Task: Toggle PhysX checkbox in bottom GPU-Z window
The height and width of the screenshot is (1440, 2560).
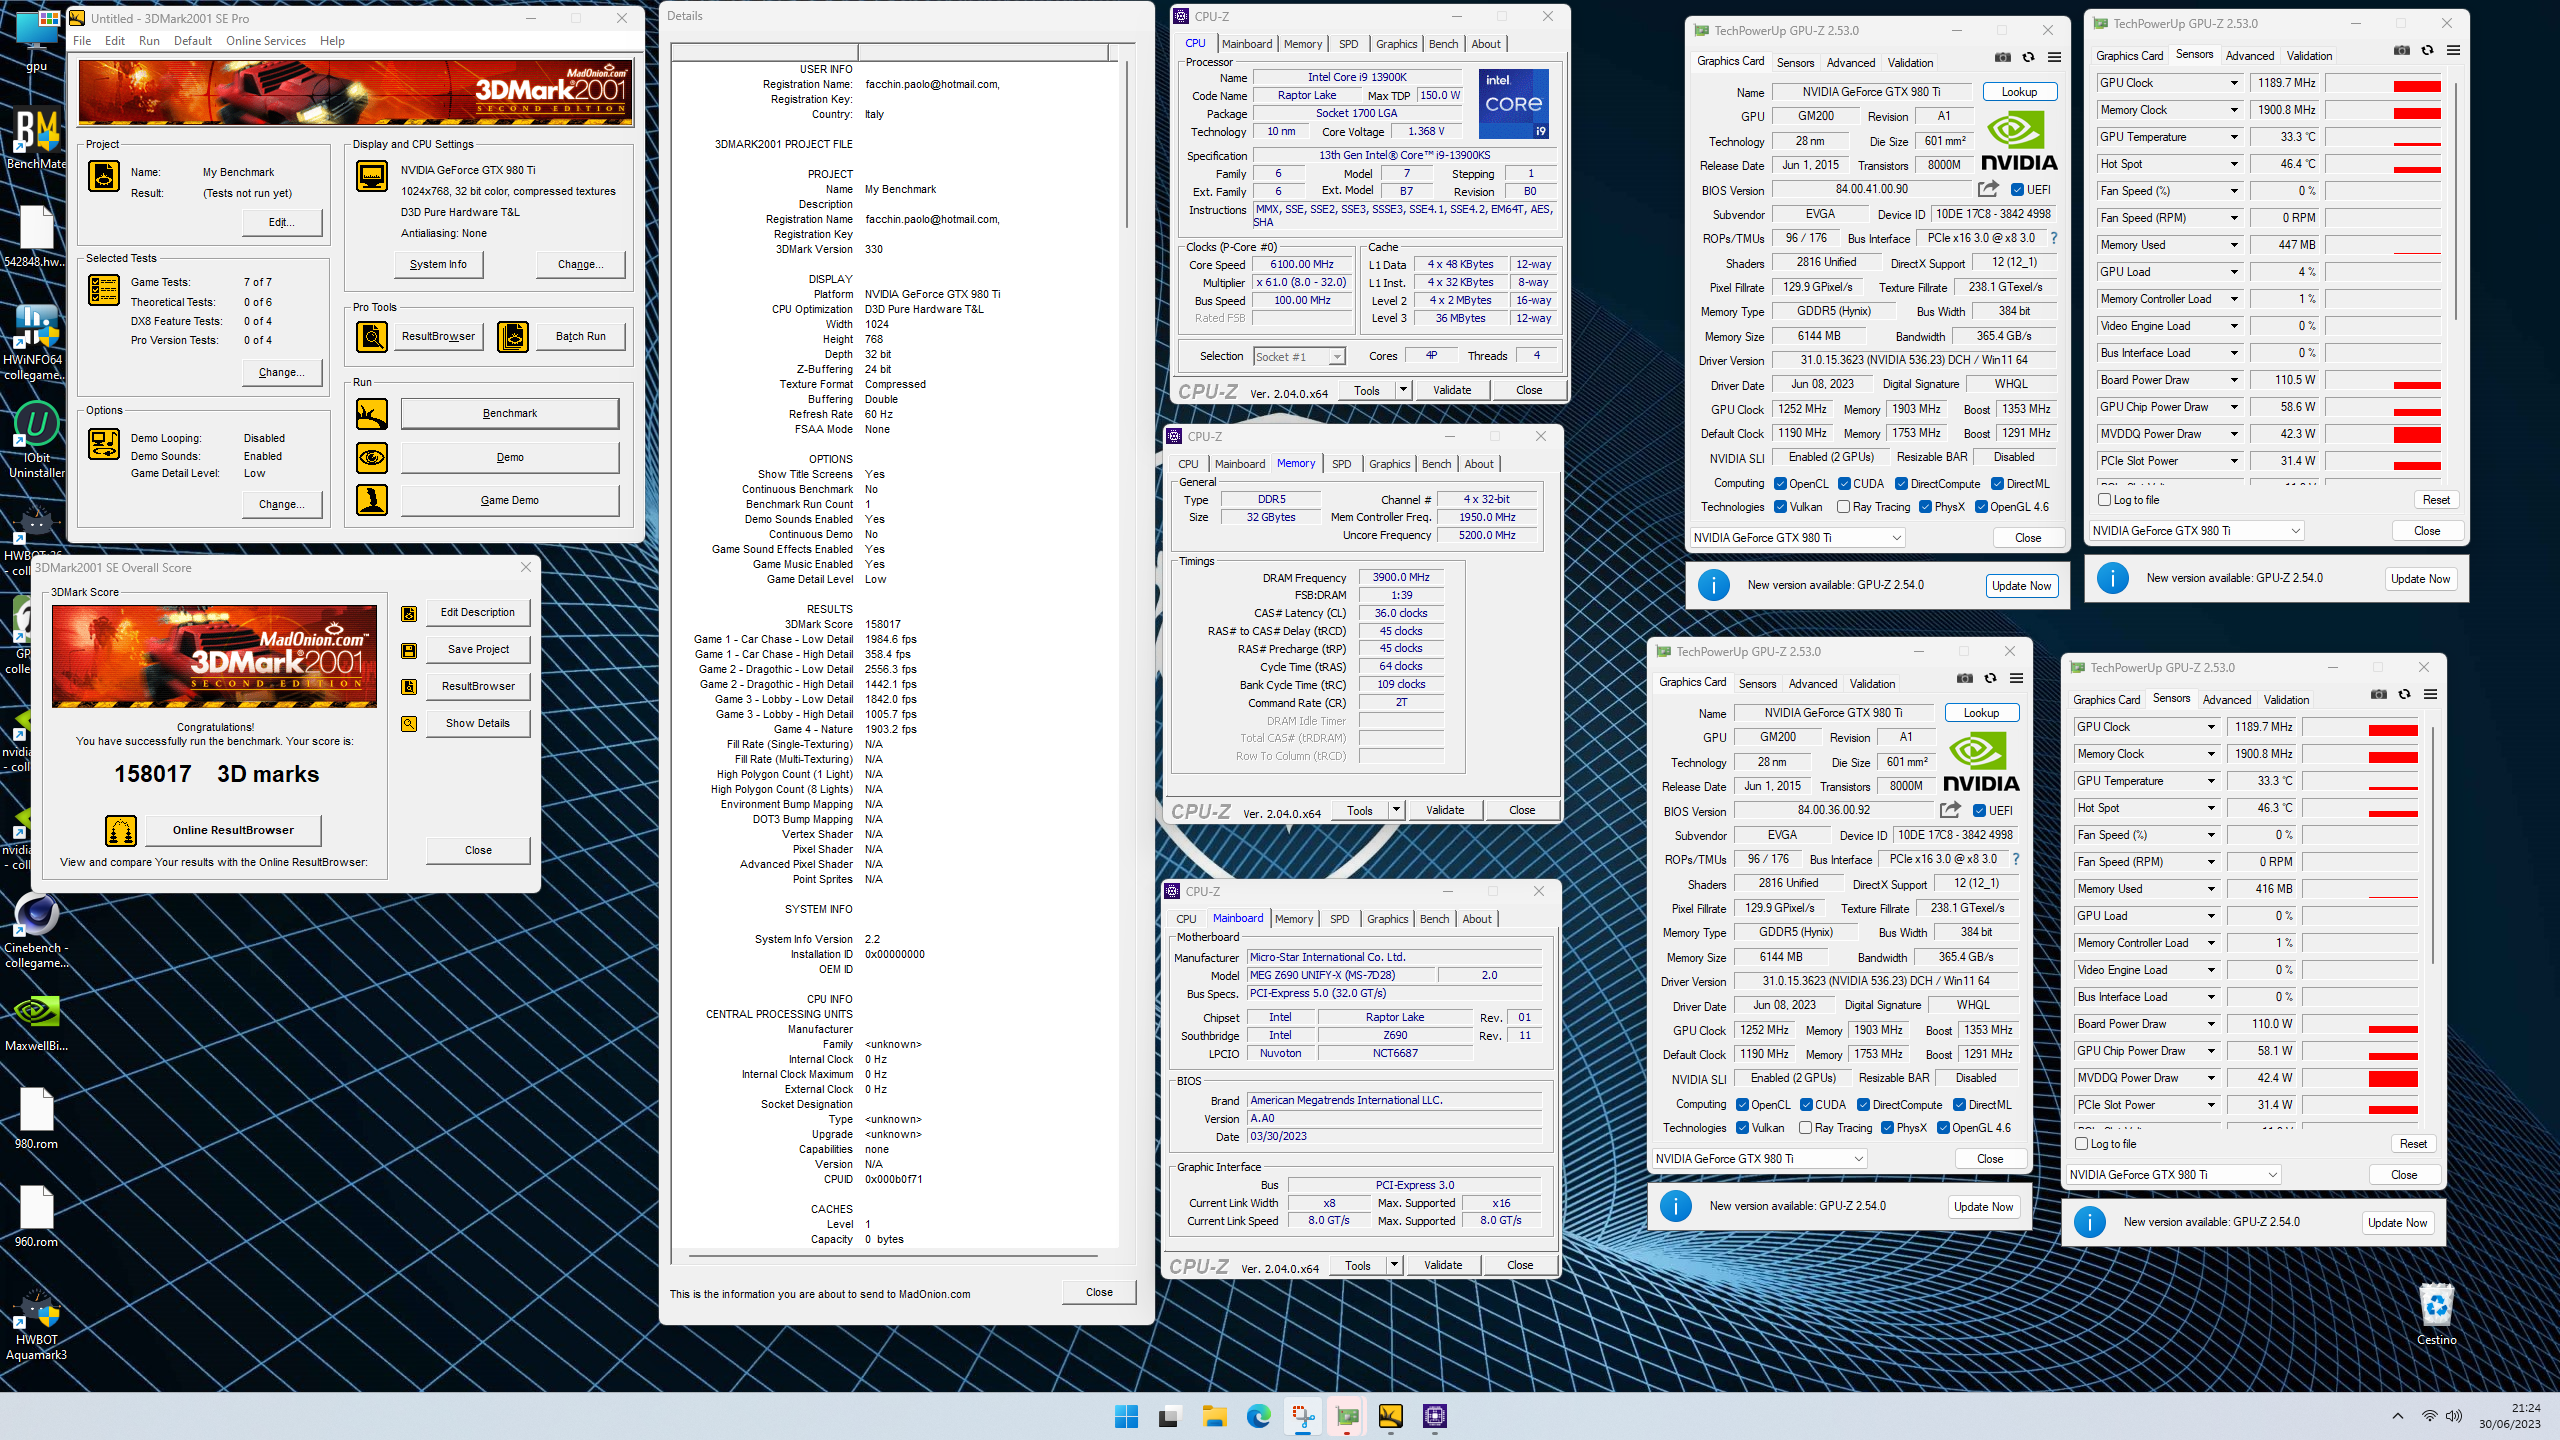Action: coord(1886,1128)
